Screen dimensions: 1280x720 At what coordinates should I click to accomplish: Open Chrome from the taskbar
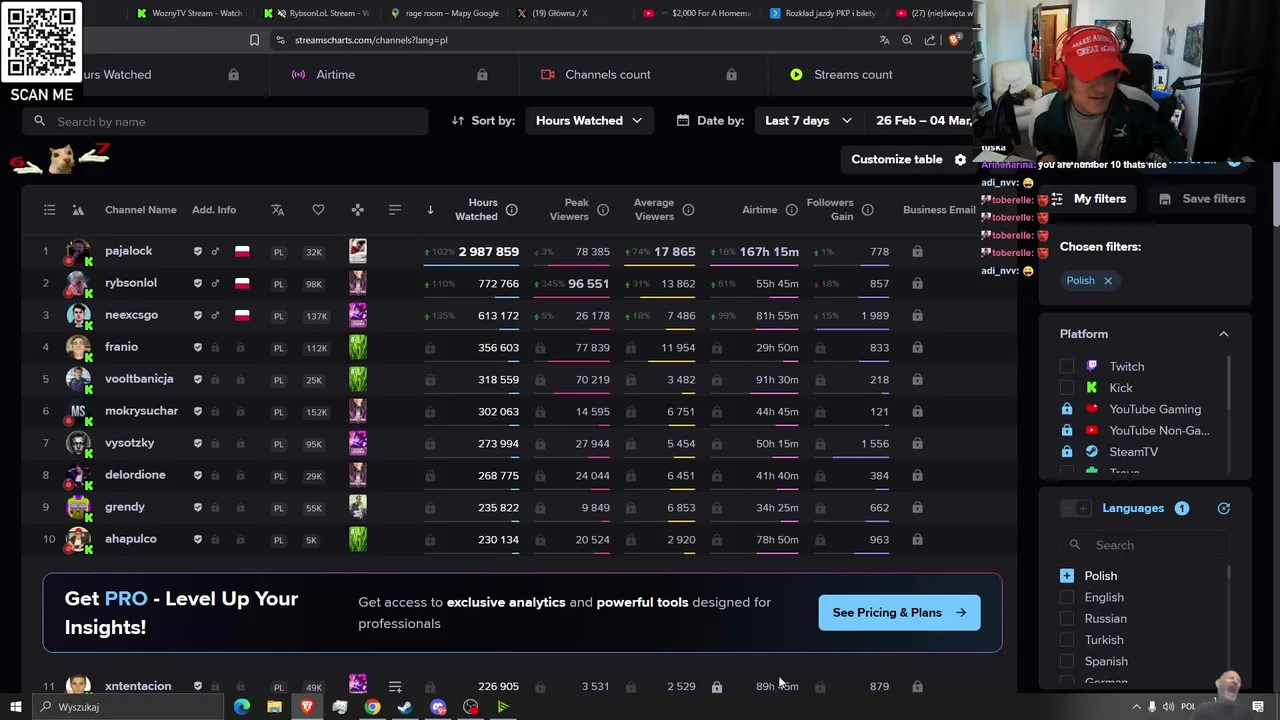click(372, 707)
